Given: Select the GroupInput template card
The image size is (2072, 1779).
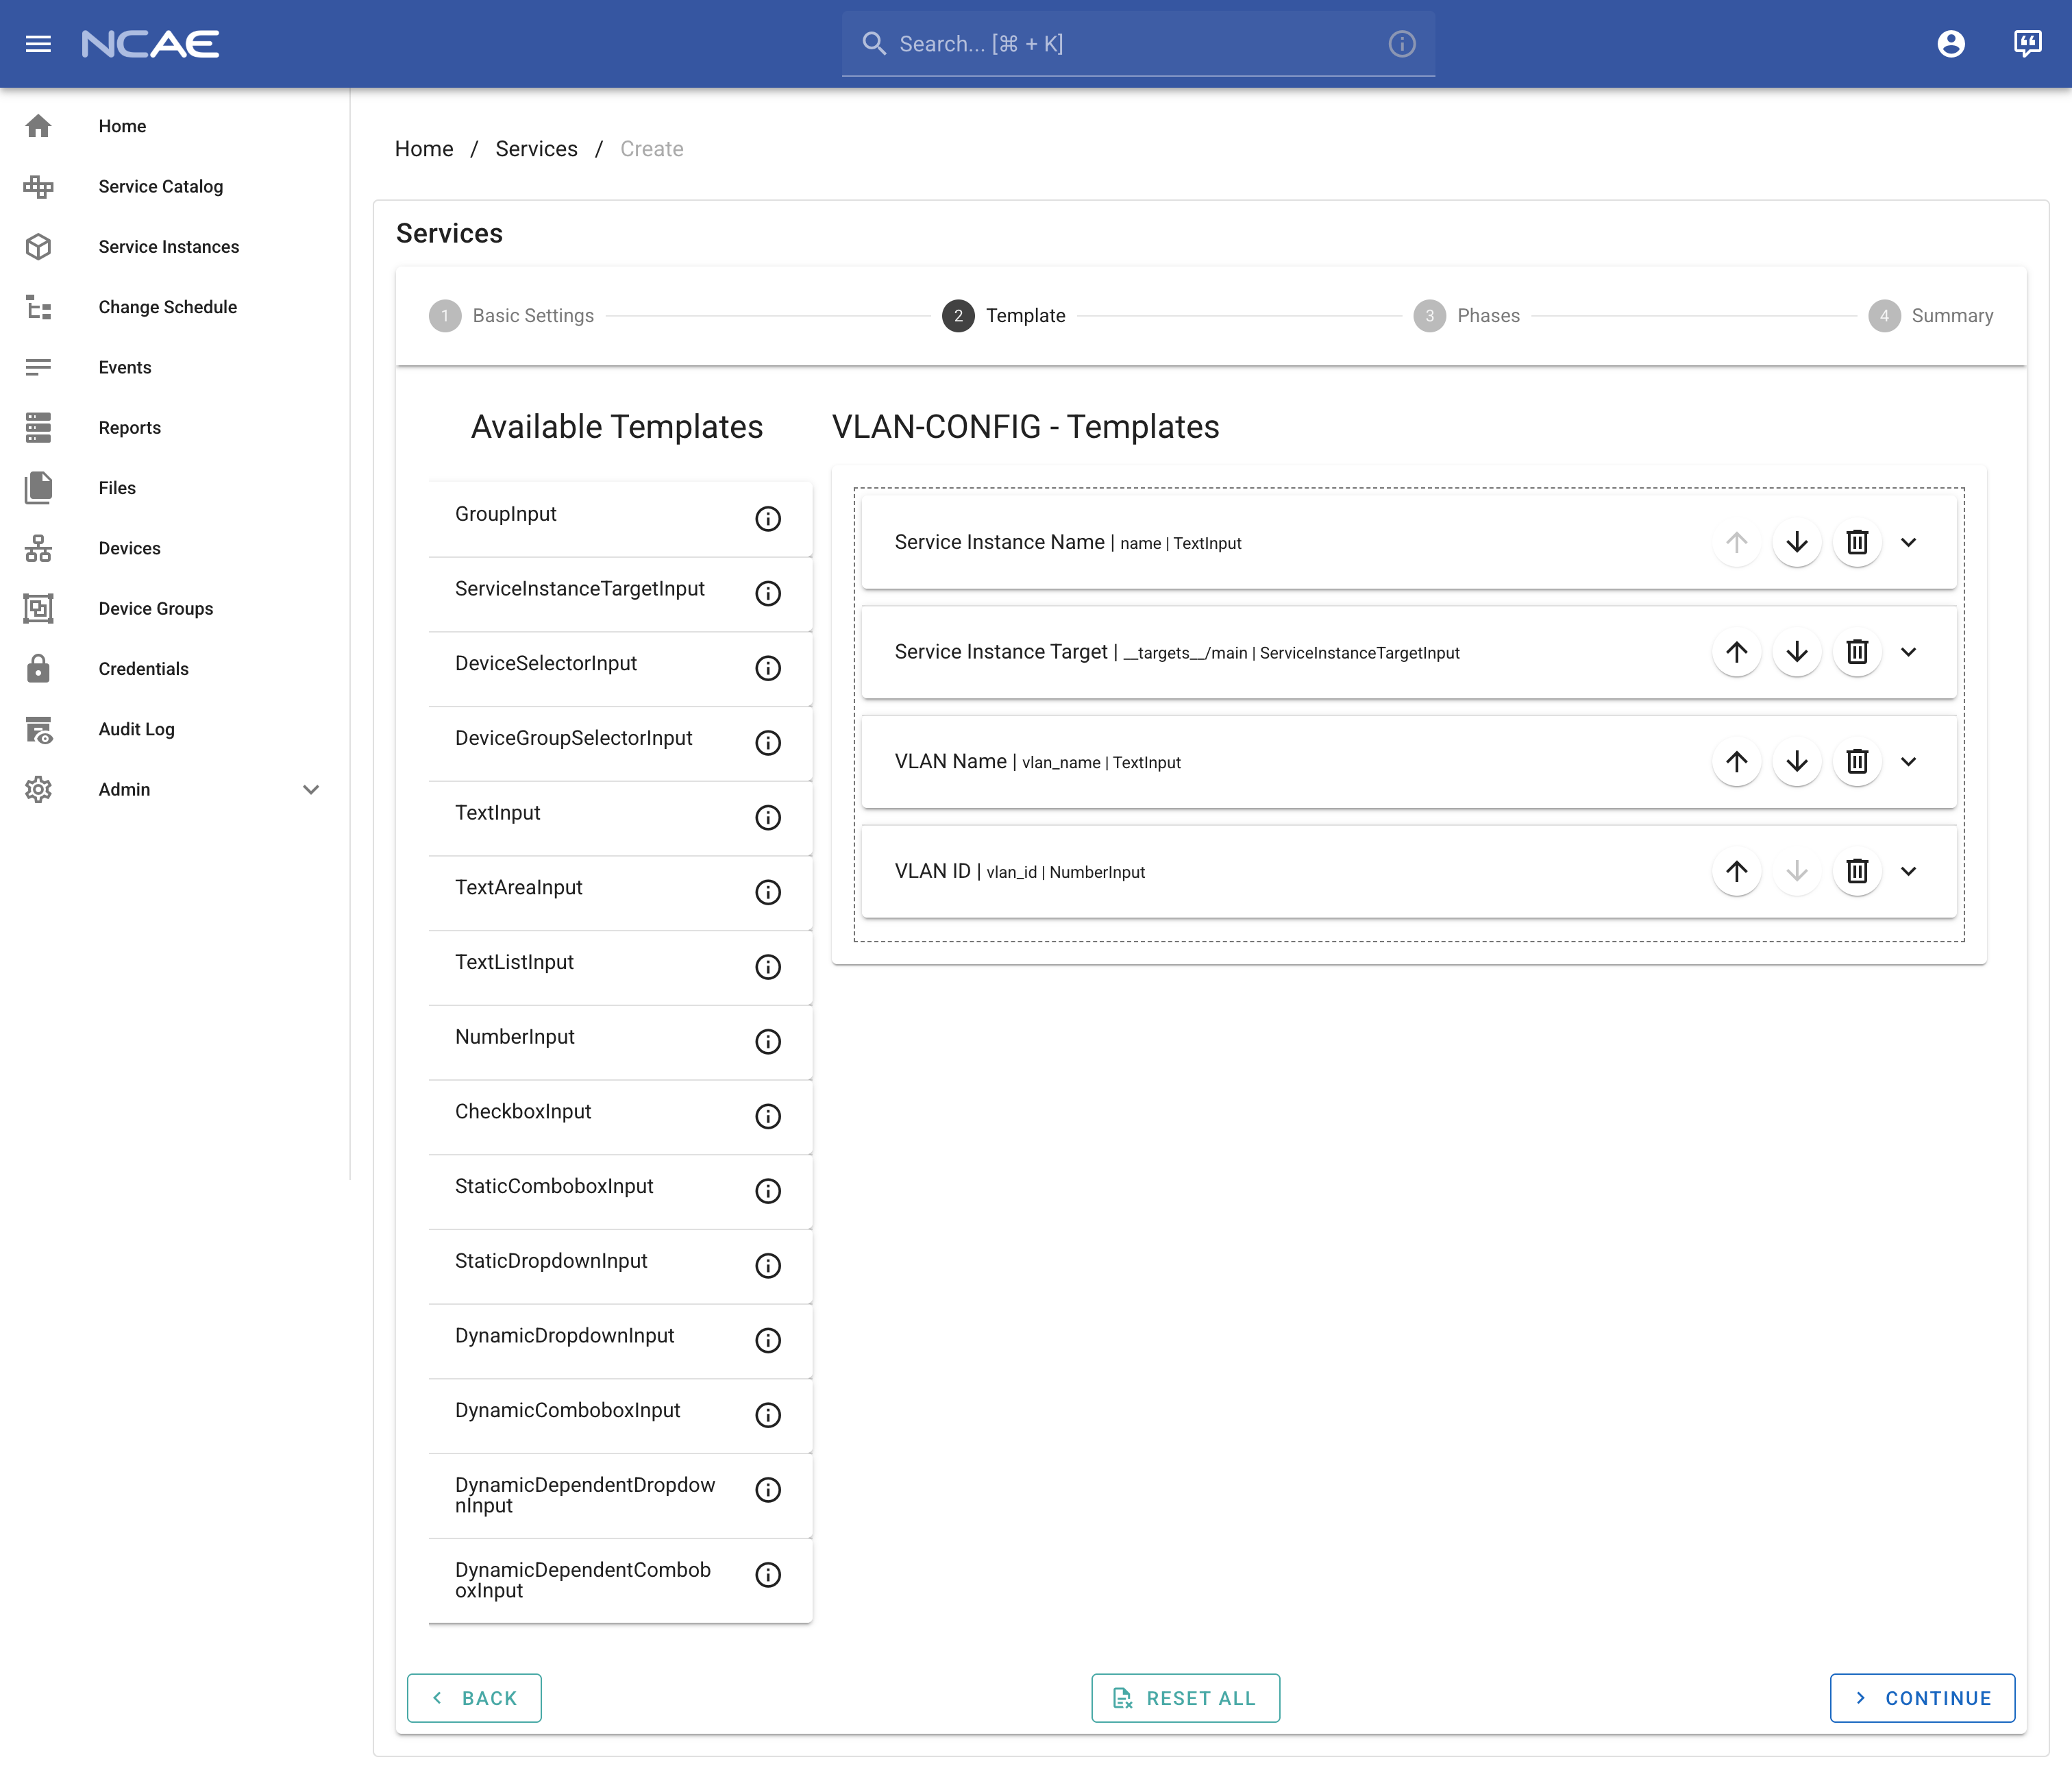Looking at the screenshot, I should [620, 519].
